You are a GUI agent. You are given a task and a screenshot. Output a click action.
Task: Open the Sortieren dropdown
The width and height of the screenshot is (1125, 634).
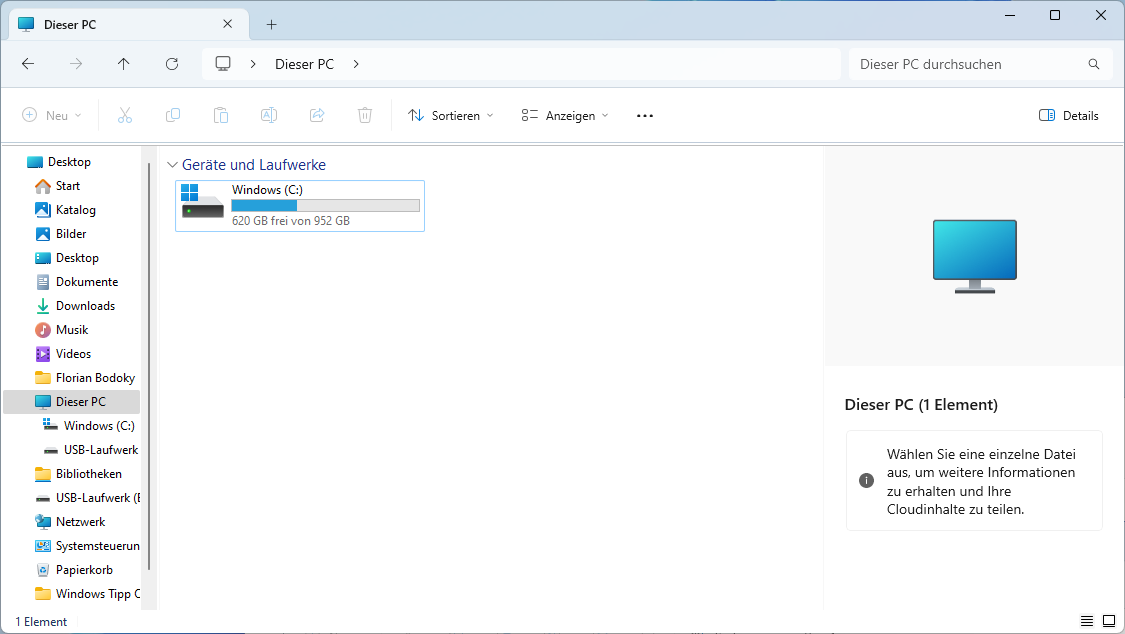[451, 115]
